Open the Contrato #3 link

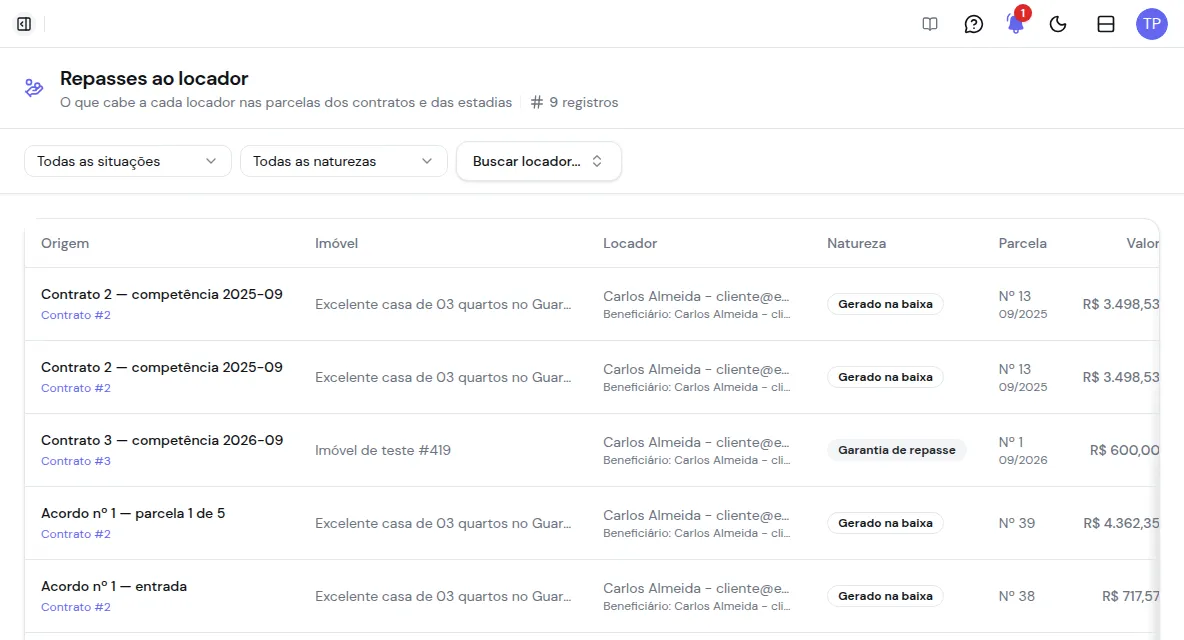click(76, 460)
